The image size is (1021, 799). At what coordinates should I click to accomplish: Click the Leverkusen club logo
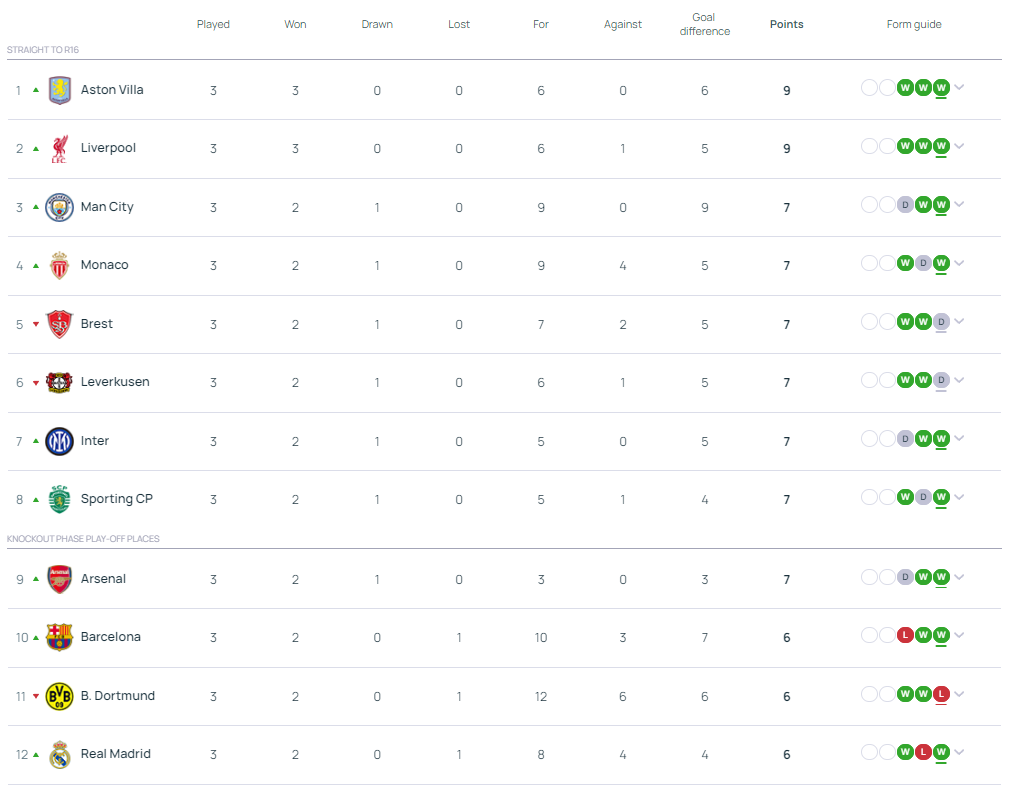[60, 382]
